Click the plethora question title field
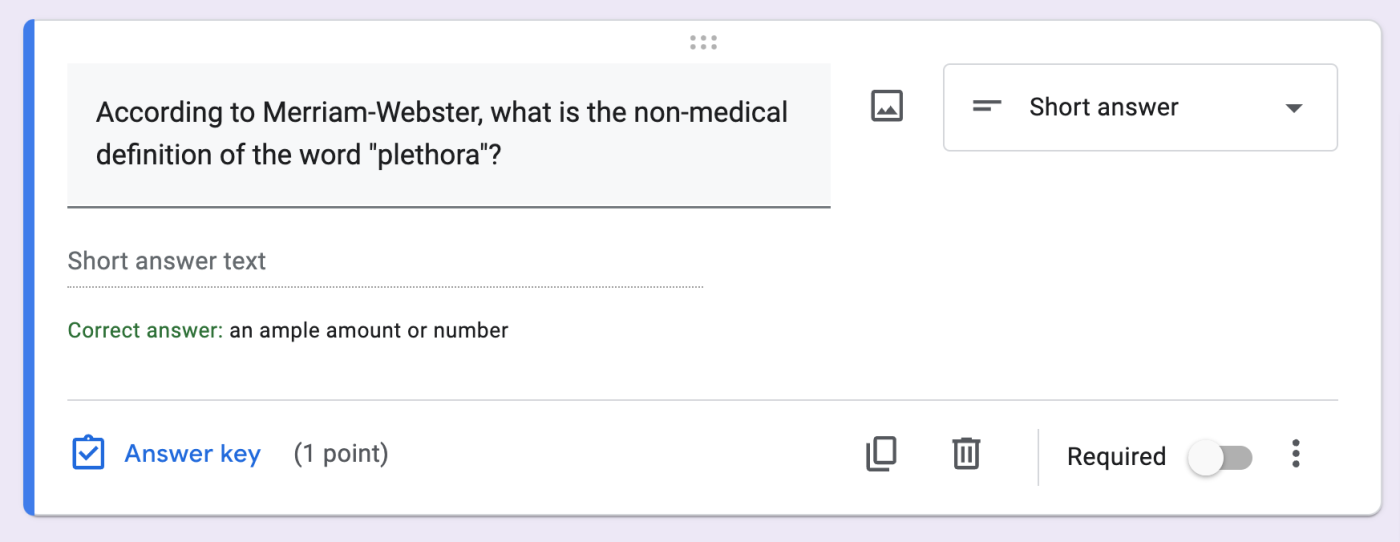Screen dimensions: 1400x542 (448, 134)
